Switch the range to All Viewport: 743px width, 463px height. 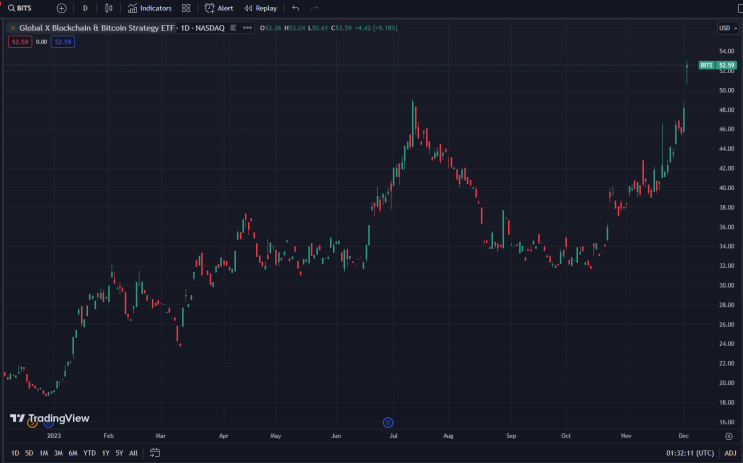click(x=133, y=453)
